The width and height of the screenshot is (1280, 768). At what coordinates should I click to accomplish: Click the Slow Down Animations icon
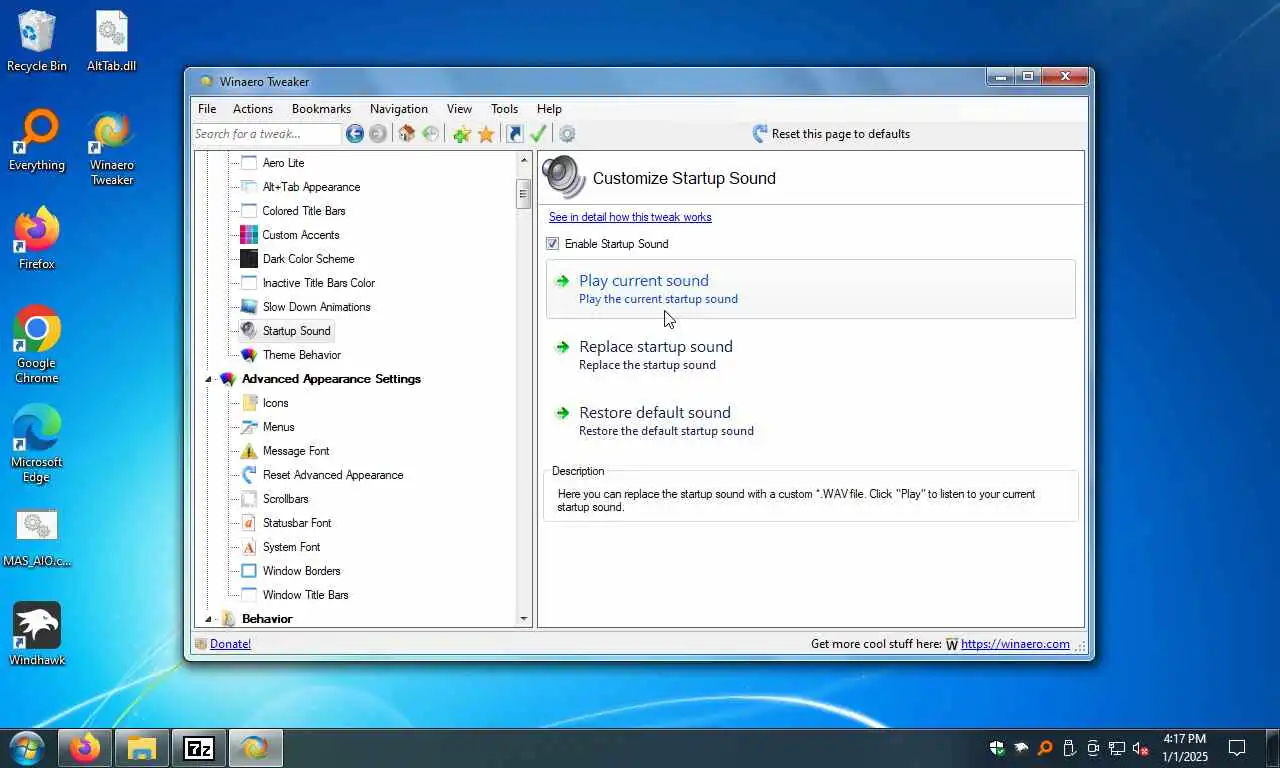pyautogui.click(x=249, y=307)
